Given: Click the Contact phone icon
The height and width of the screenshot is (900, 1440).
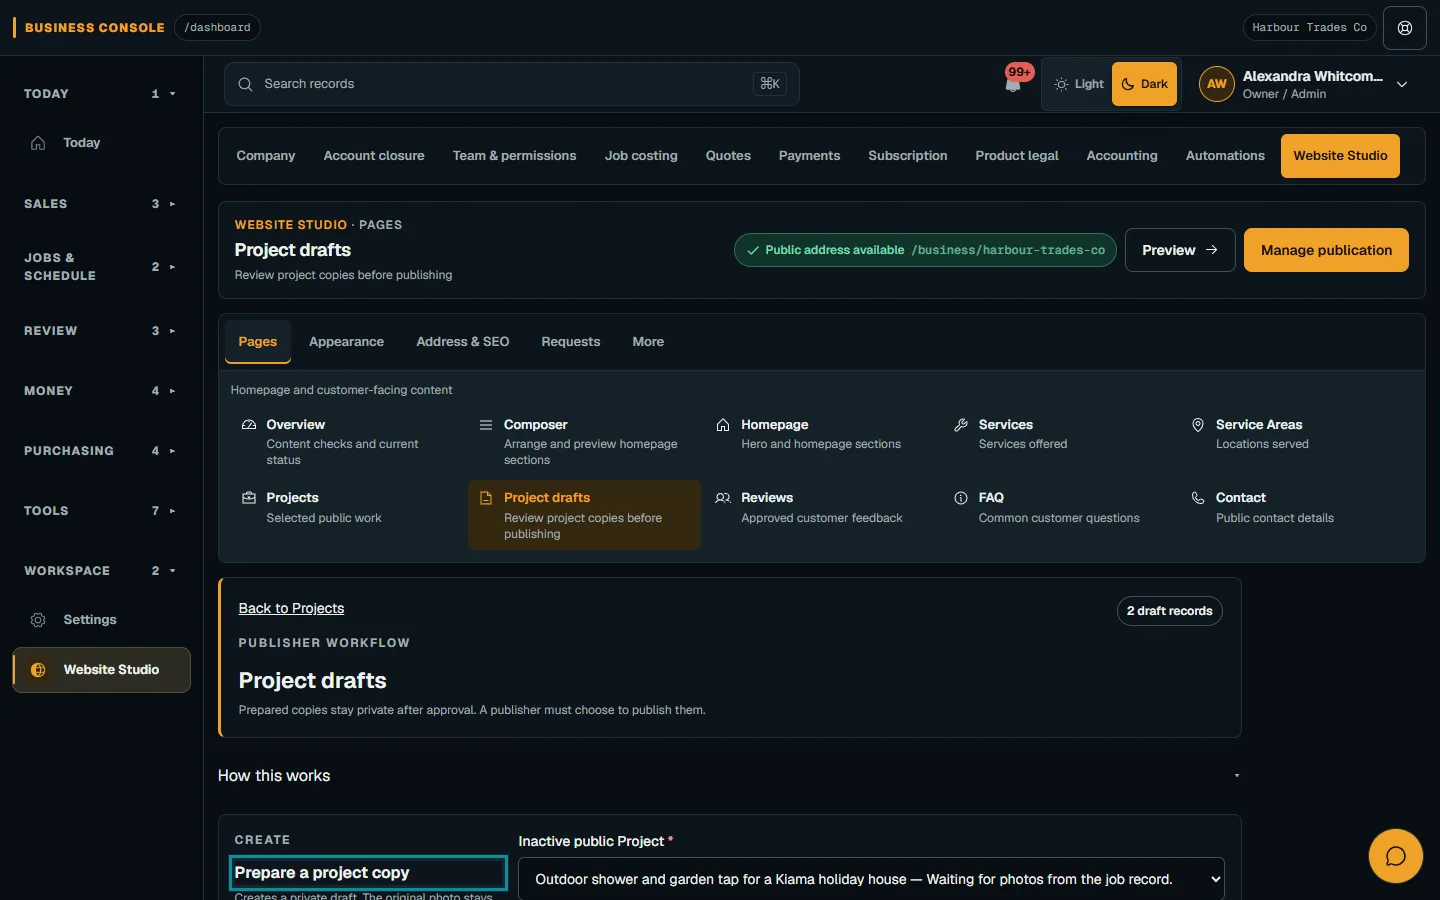Looking at the screenshot, I should [1198, 498].
